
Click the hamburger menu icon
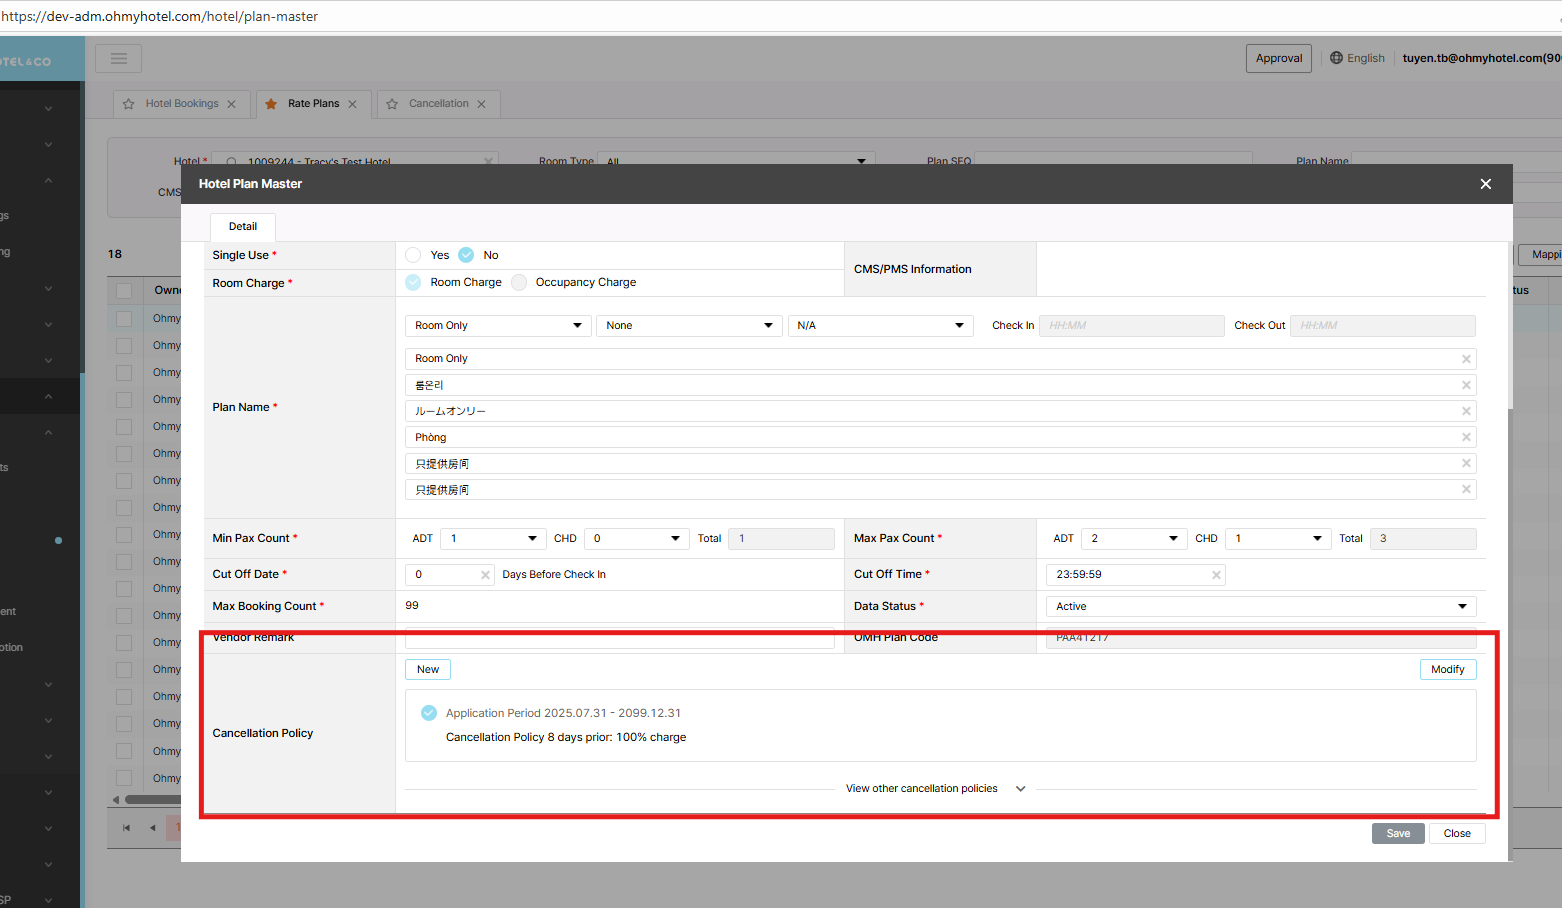pos(118,58)
